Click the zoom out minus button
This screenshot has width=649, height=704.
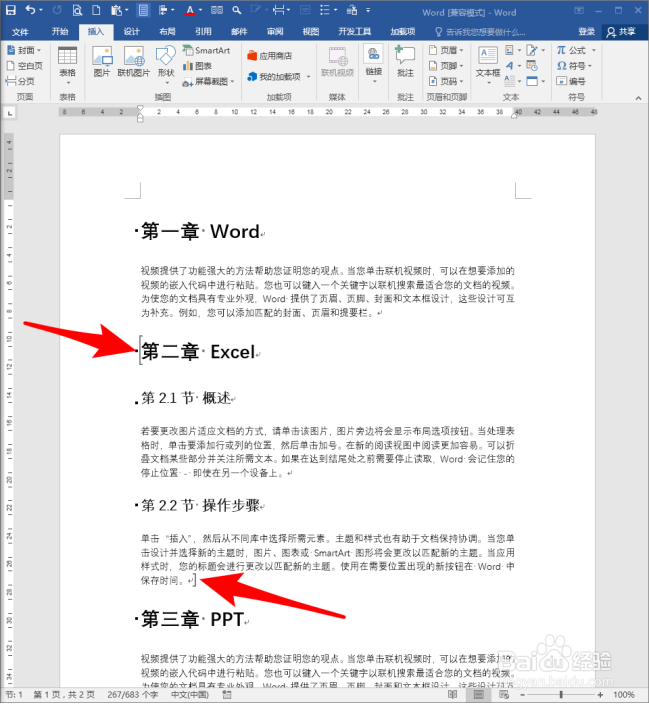click(523, 695)
